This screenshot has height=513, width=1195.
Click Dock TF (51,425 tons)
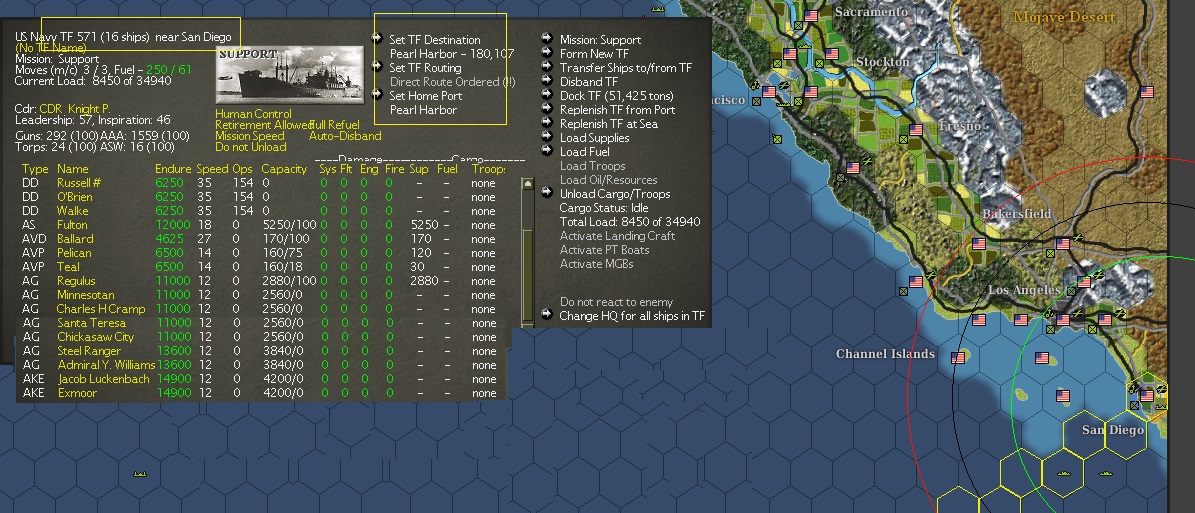coord(617,96)
